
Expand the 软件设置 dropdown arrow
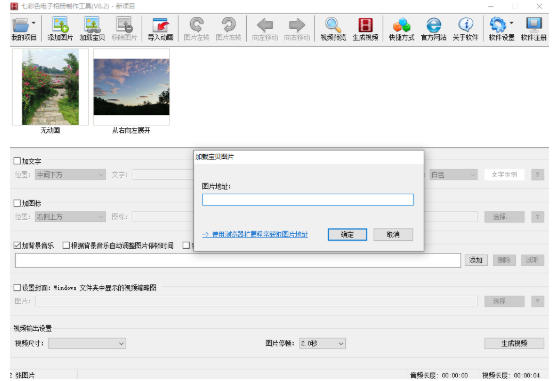511,23
